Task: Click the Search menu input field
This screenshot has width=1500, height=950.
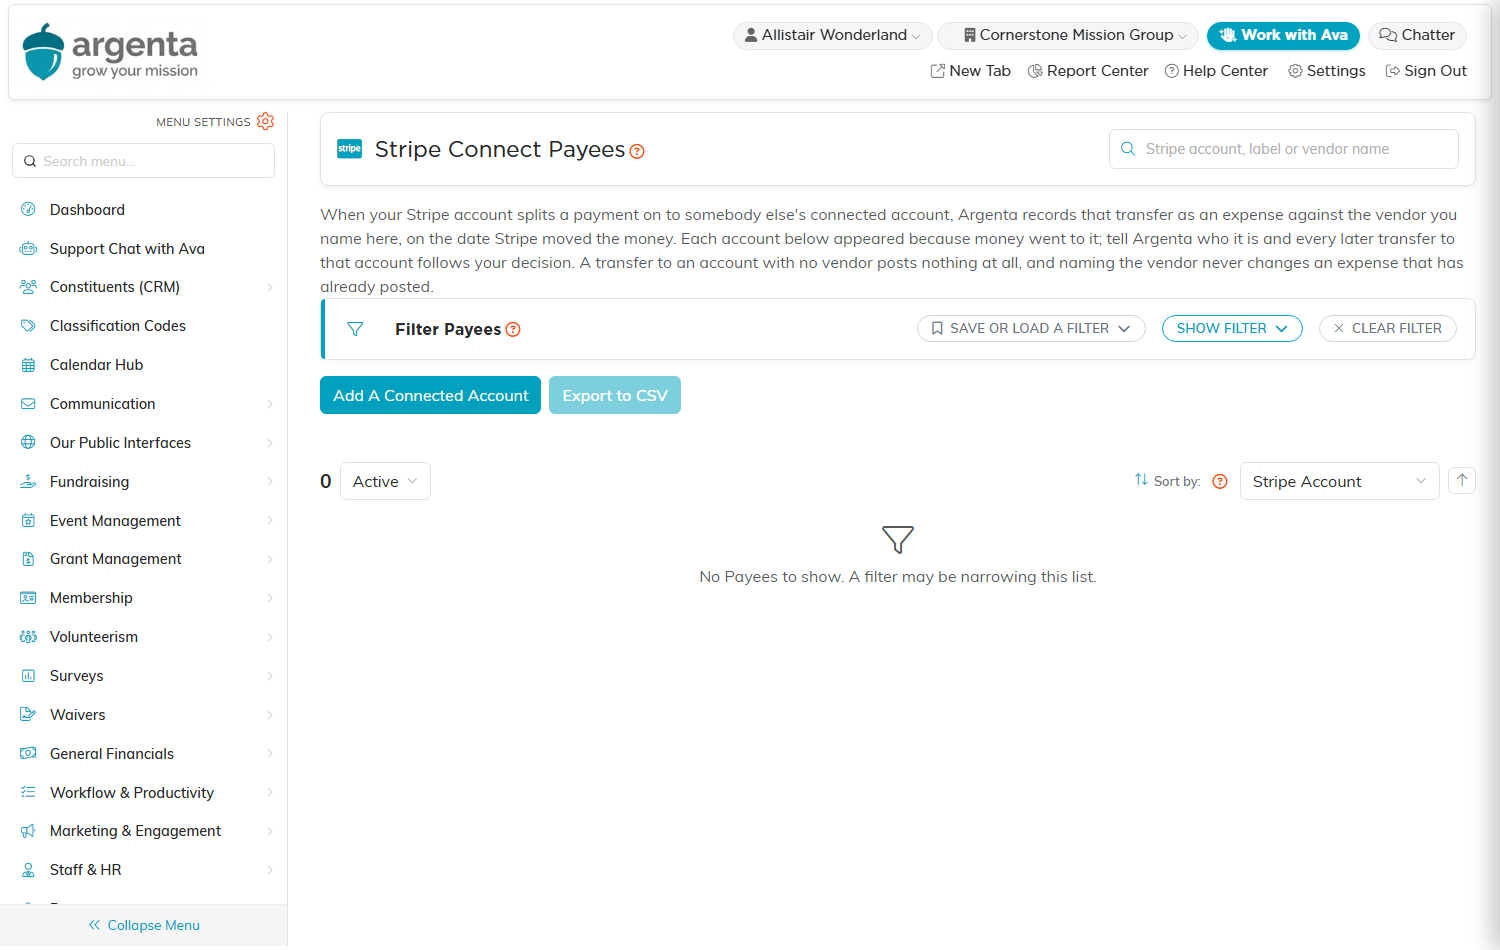Action: click(143, 161)
